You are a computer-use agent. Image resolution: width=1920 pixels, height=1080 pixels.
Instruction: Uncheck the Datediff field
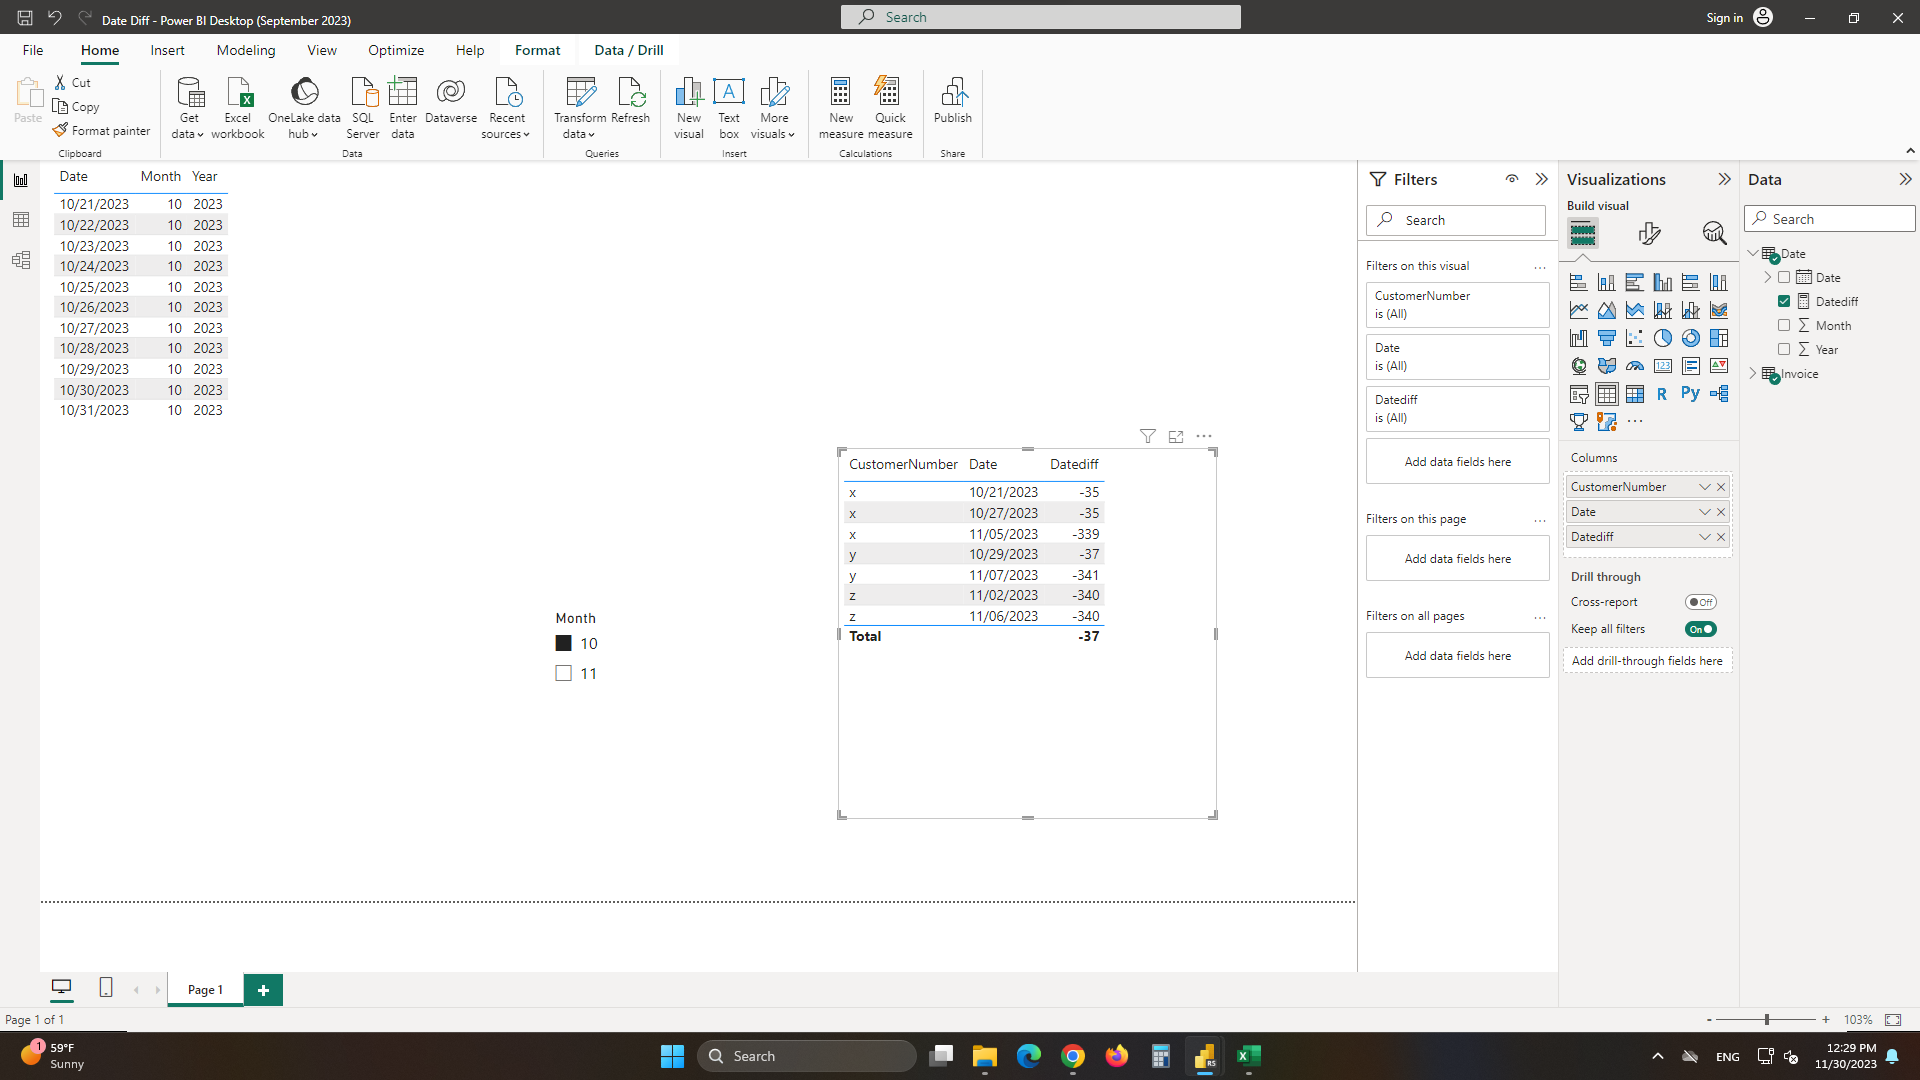pos(1784,301)
